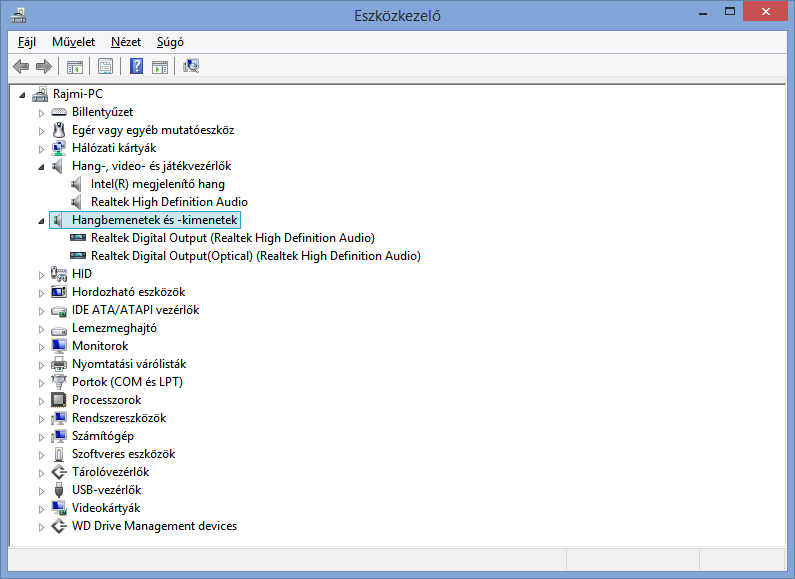Click speaker icon of Hang-, video- és játékvezérlők
Viewport: 795px width, 579px height.
pyautogui.click(x=58, y=166)
